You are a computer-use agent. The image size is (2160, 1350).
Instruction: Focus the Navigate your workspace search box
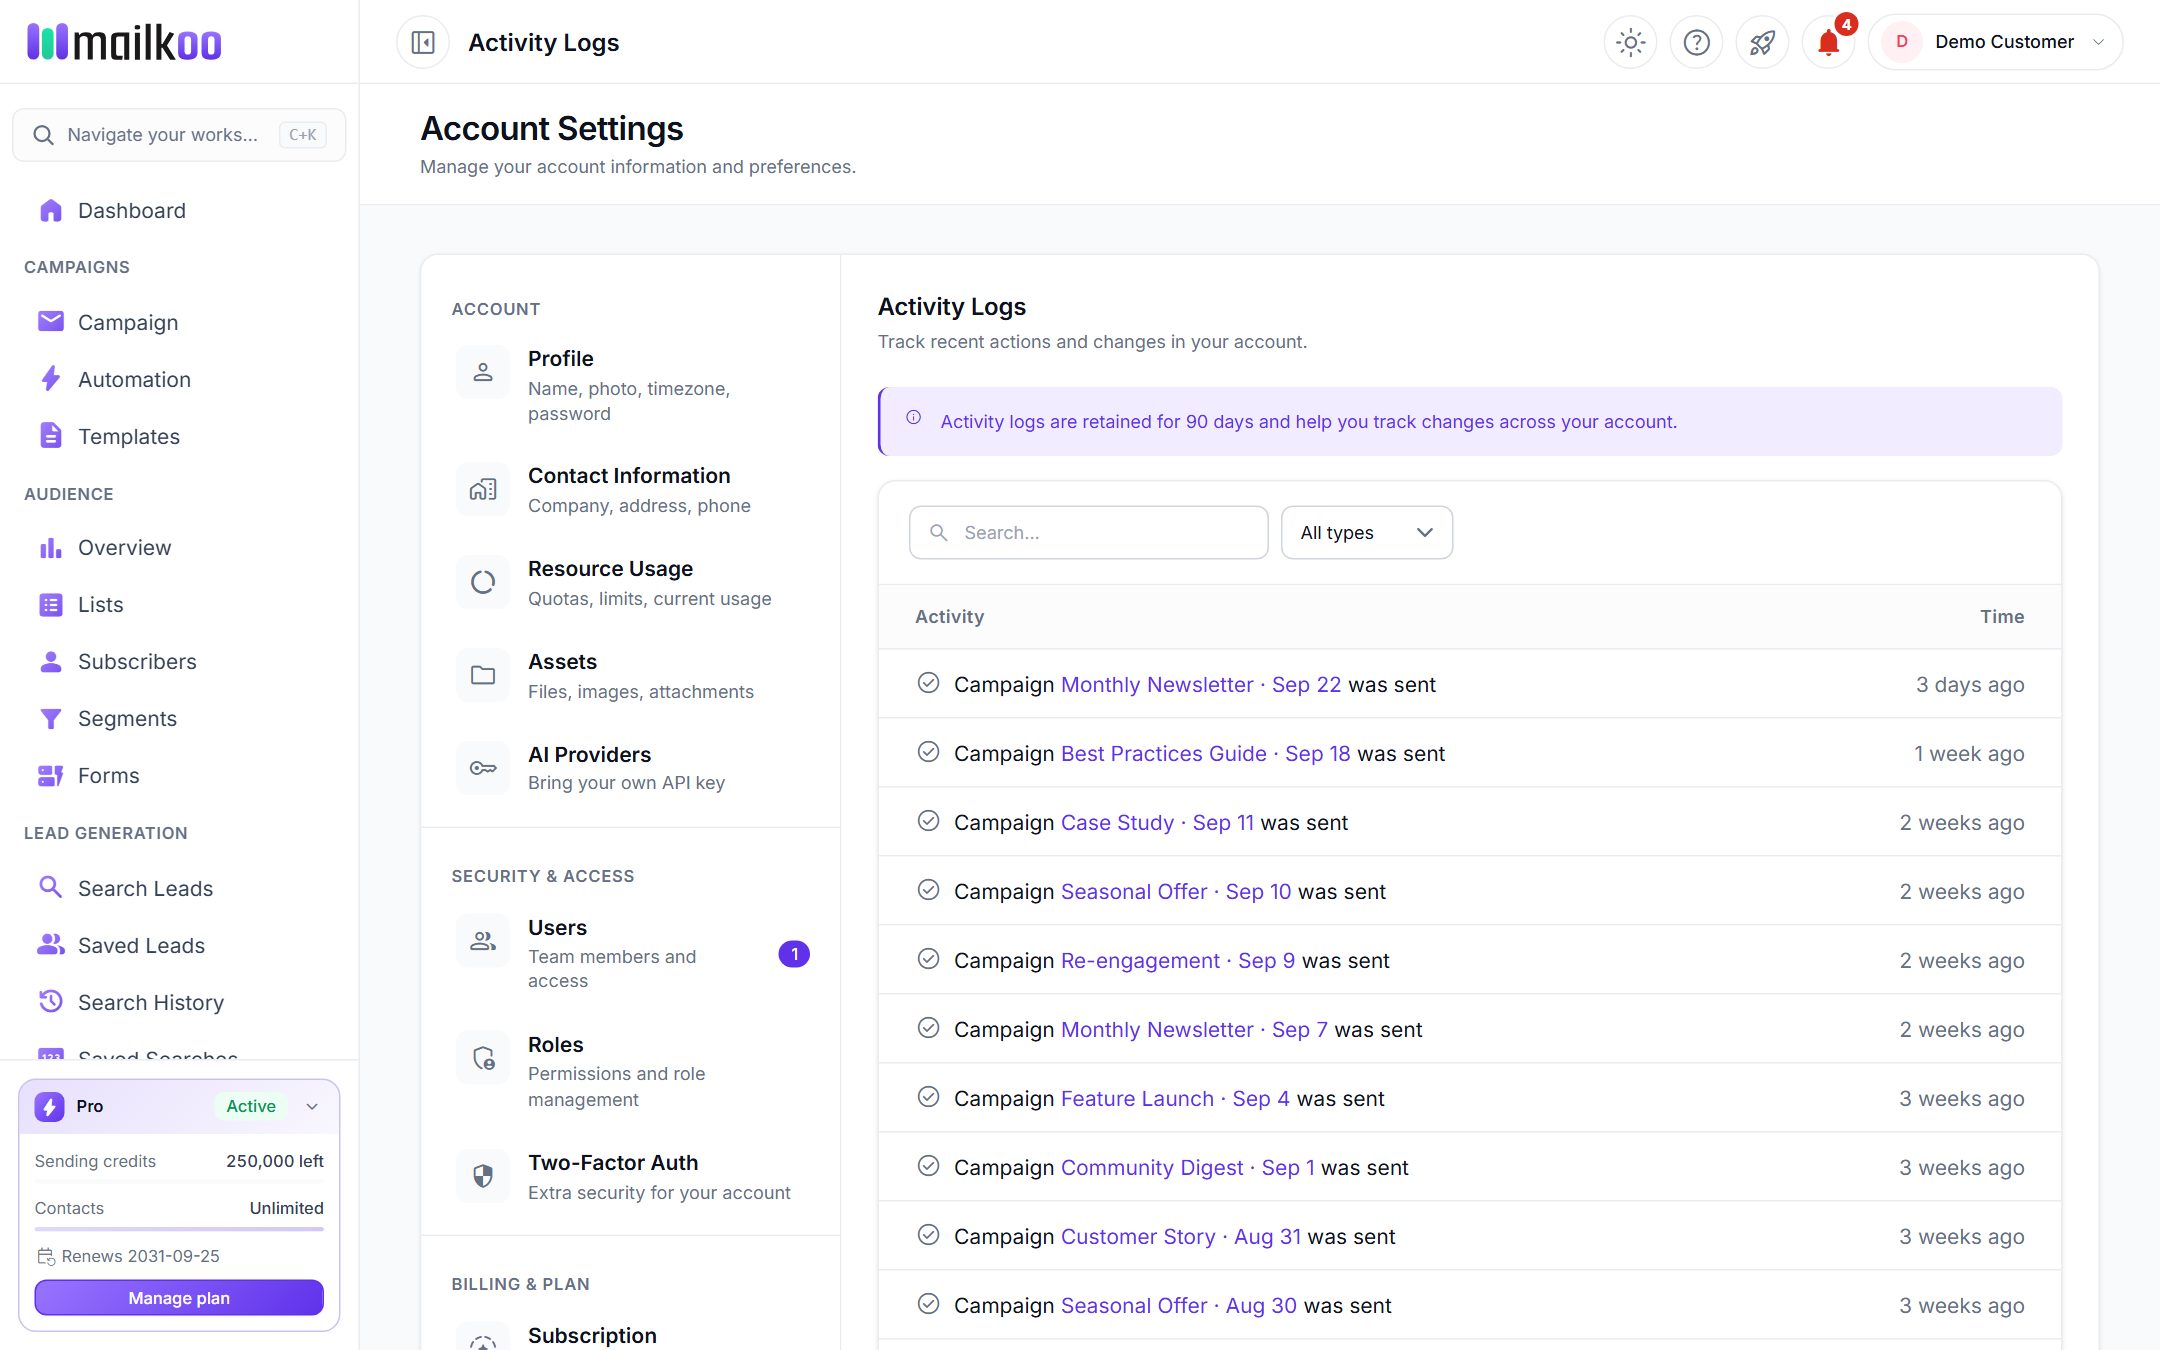(179, 135)
